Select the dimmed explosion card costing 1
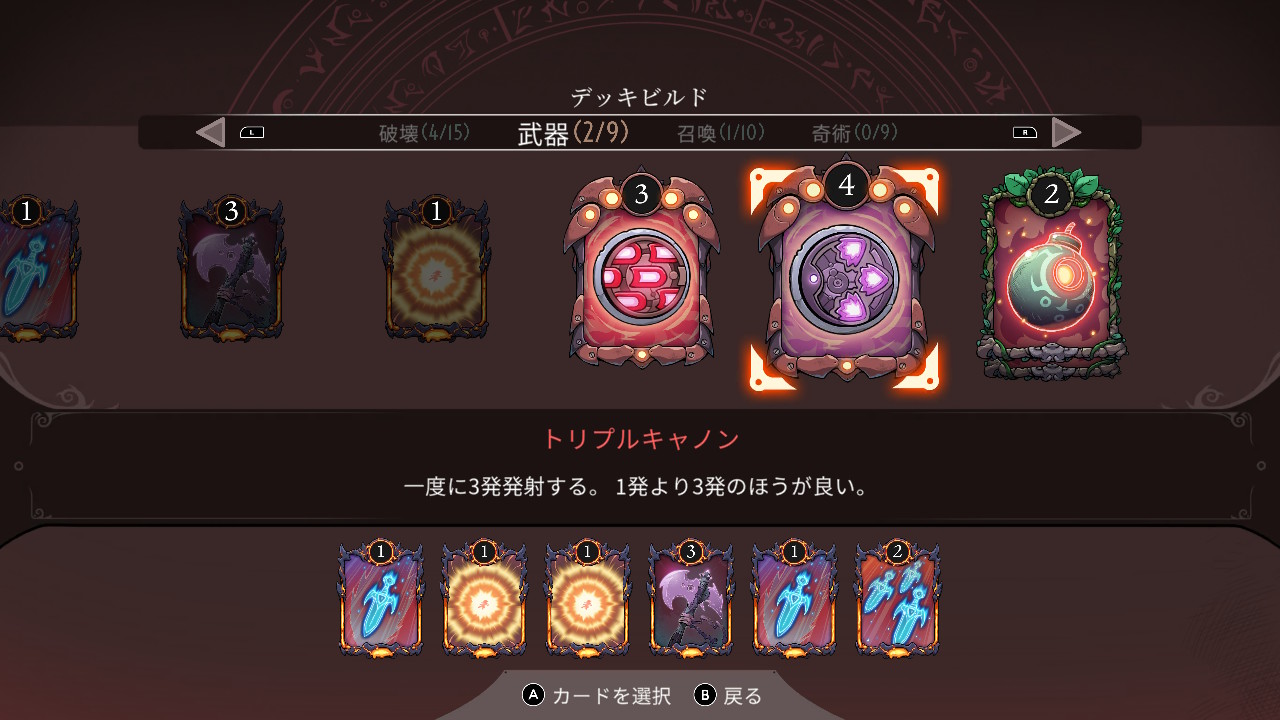 pyautogui.click(x=436, y=269)
